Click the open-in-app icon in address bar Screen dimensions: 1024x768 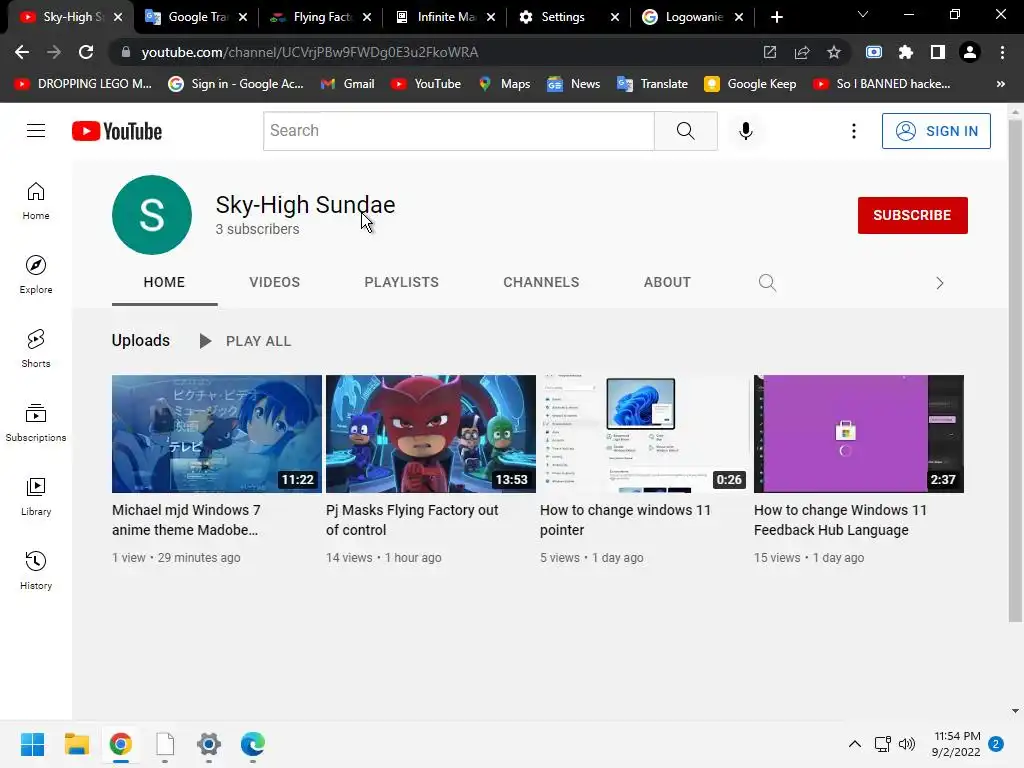click(x=770, y=52)
